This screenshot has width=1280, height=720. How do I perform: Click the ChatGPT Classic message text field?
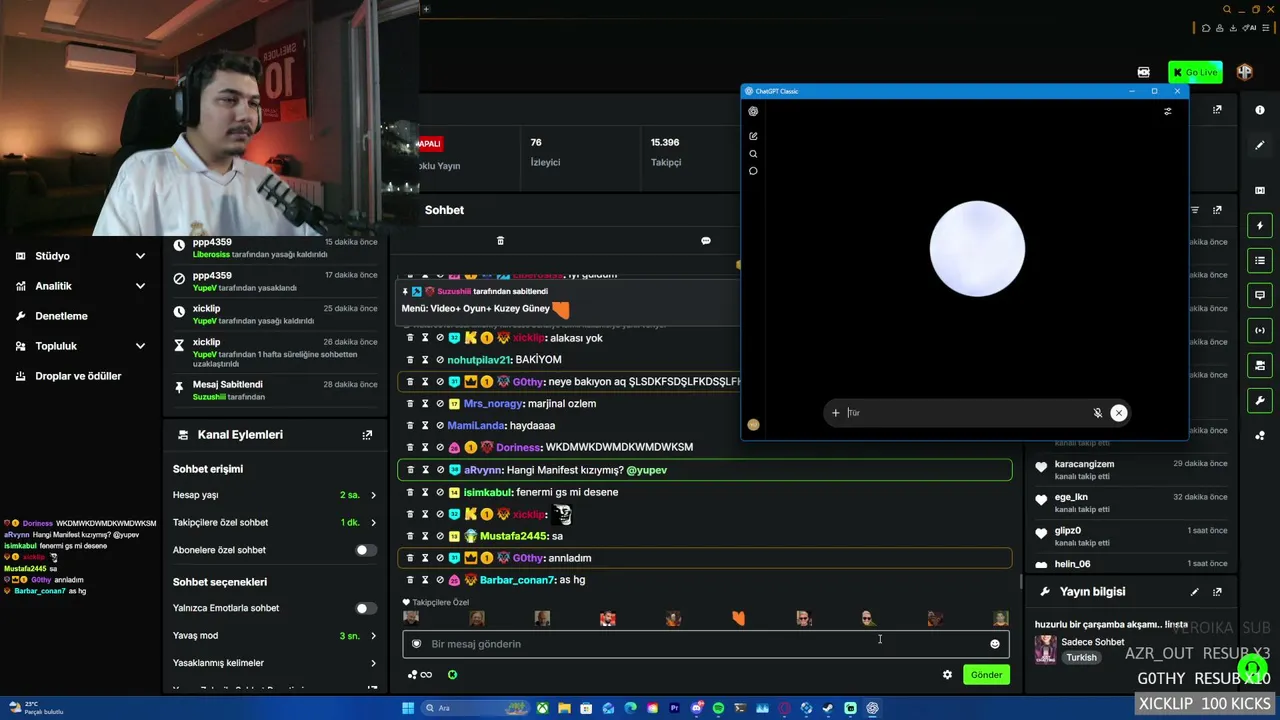pos(966,413)
